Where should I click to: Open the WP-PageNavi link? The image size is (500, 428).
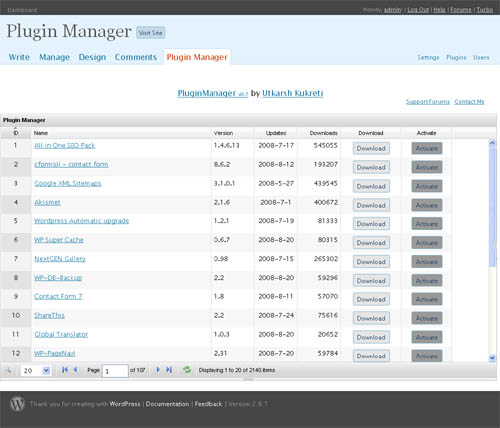[55, 353]
